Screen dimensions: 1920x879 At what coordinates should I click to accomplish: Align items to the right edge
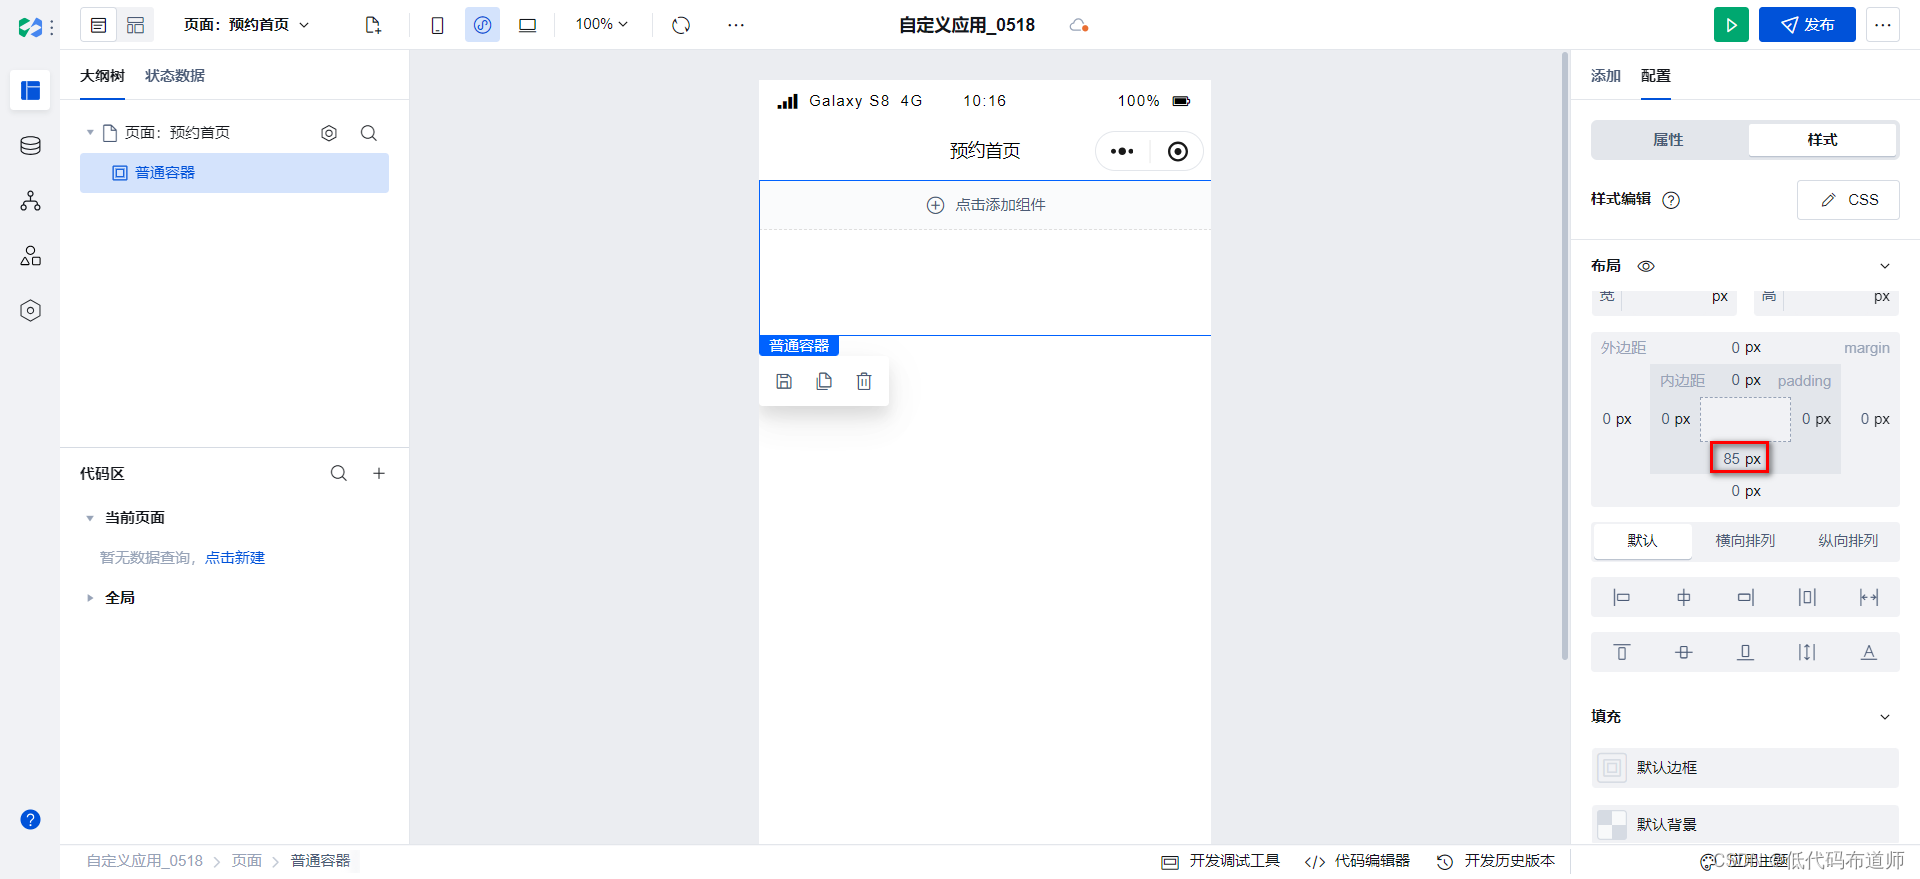tap(1746, 597)
